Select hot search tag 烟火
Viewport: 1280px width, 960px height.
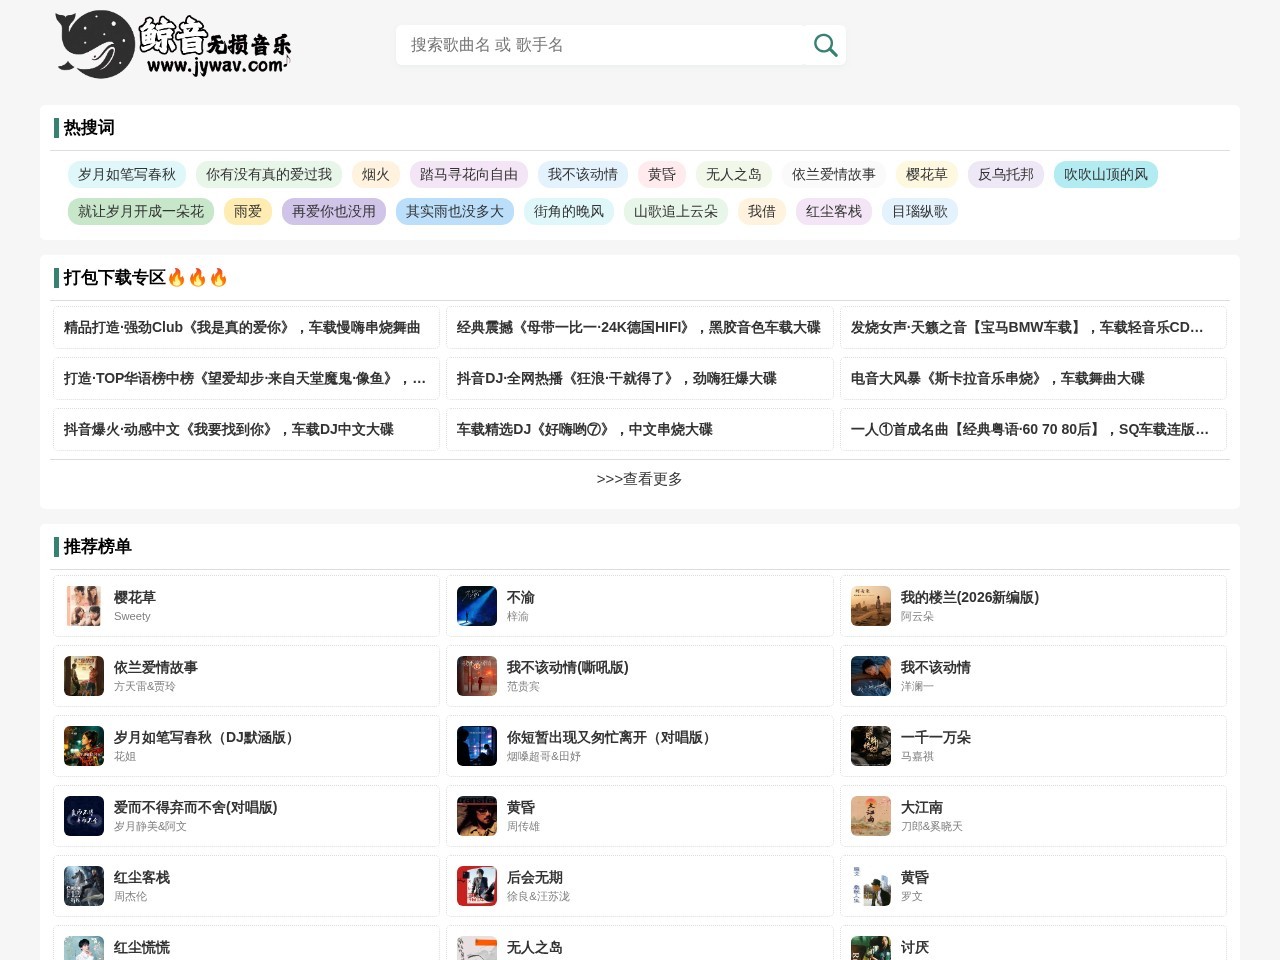[376, 174]
